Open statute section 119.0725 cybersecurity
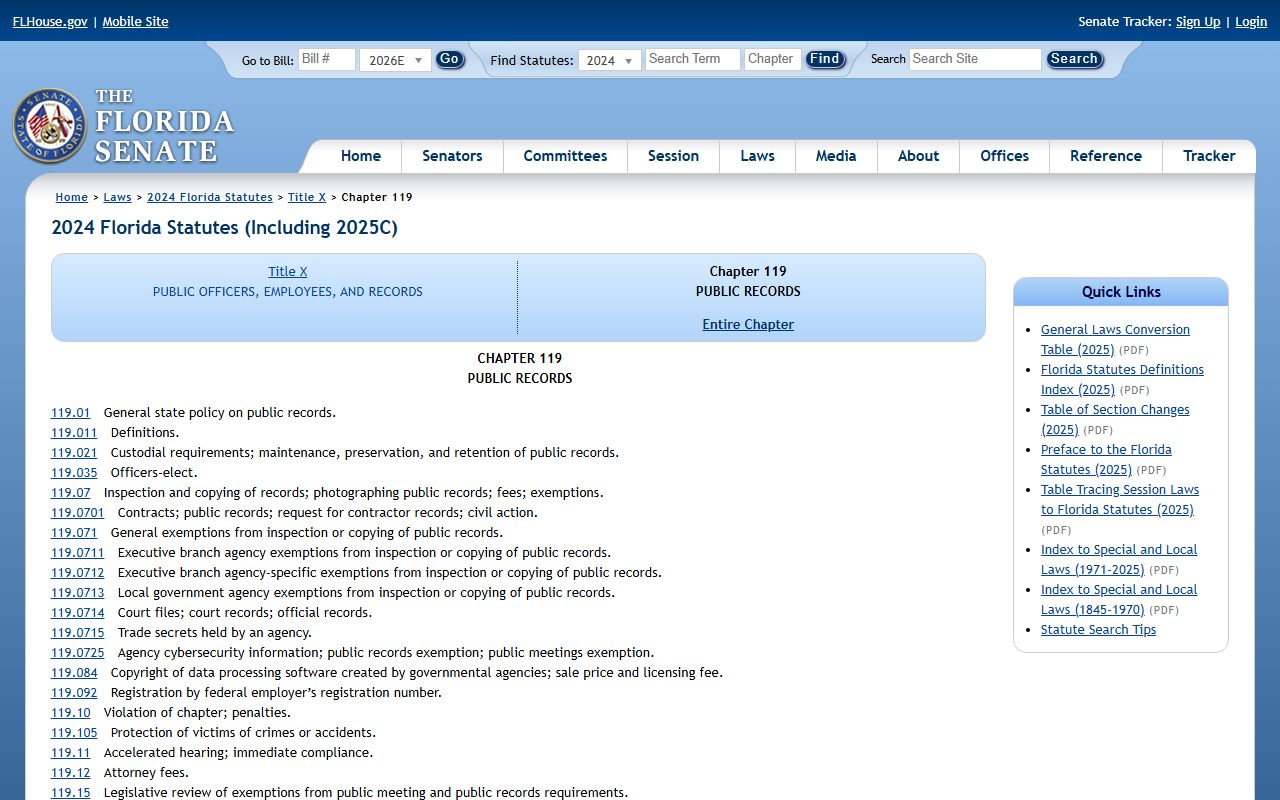This screenshot has width=1280, height=800. 78,652
